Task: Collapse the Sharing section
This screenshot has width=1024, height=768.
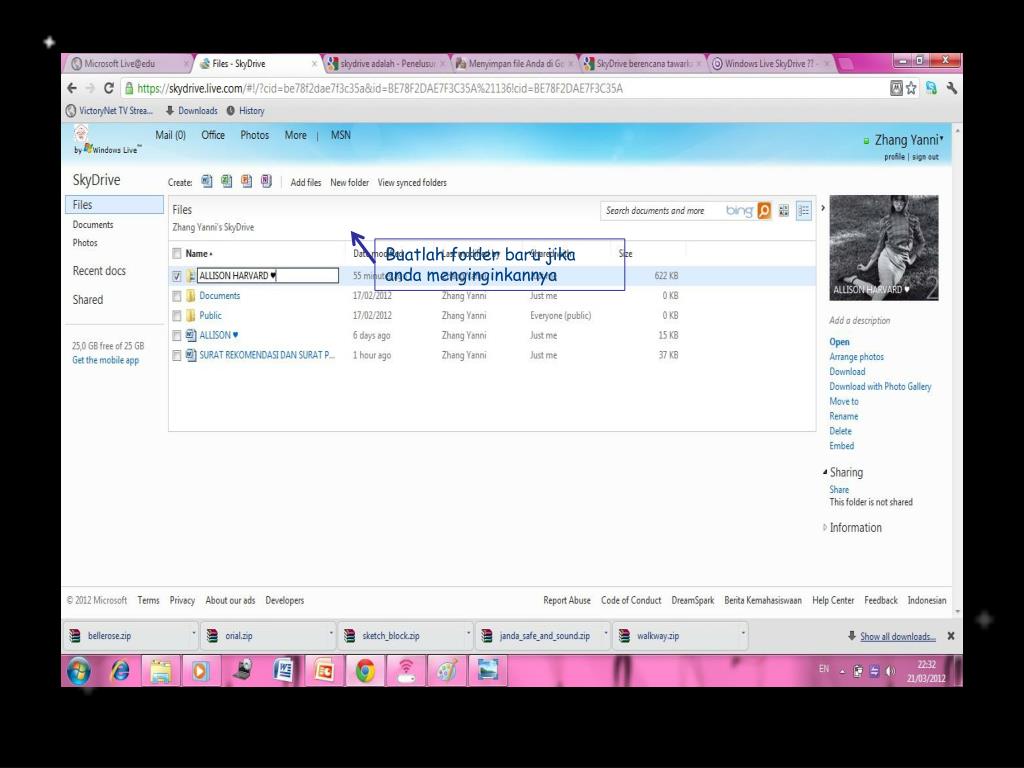Action: click(x=825, y=472)
